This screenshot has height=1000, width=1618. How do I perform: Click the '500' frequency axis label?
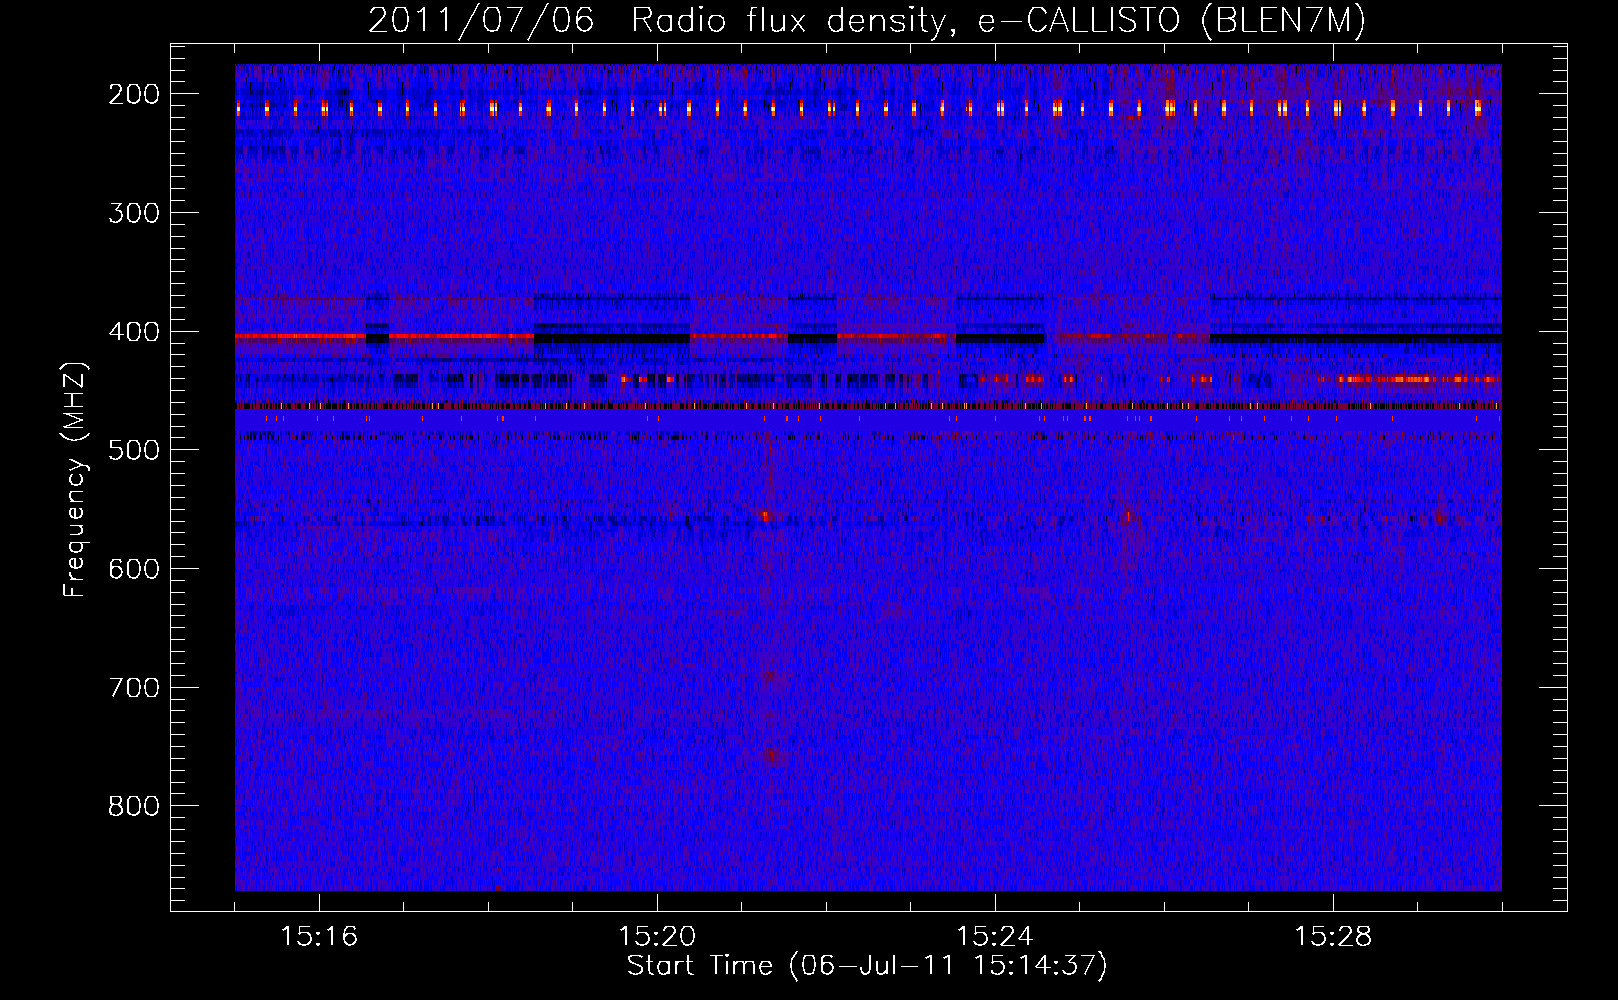133,450
